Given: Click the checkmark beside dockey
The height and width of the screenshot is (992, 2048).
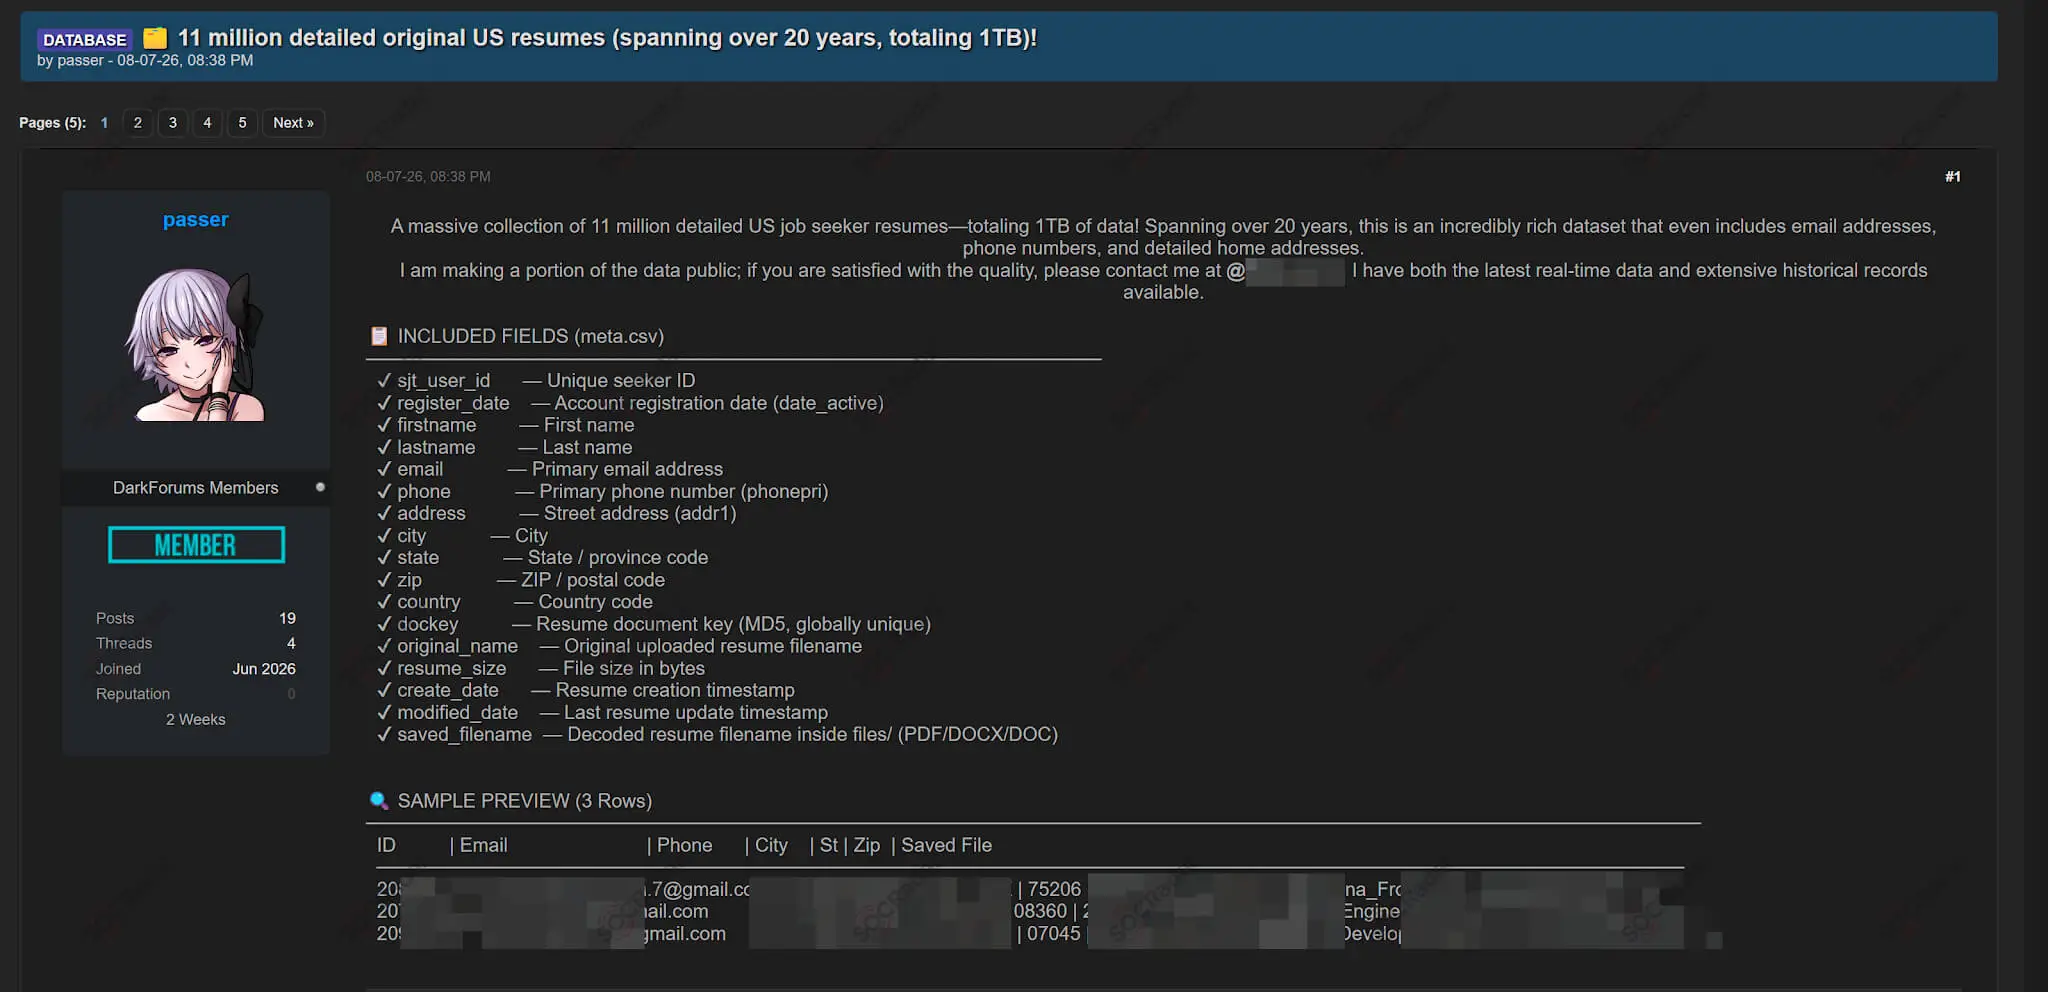Looking at the screenshot, I should 384,623.
